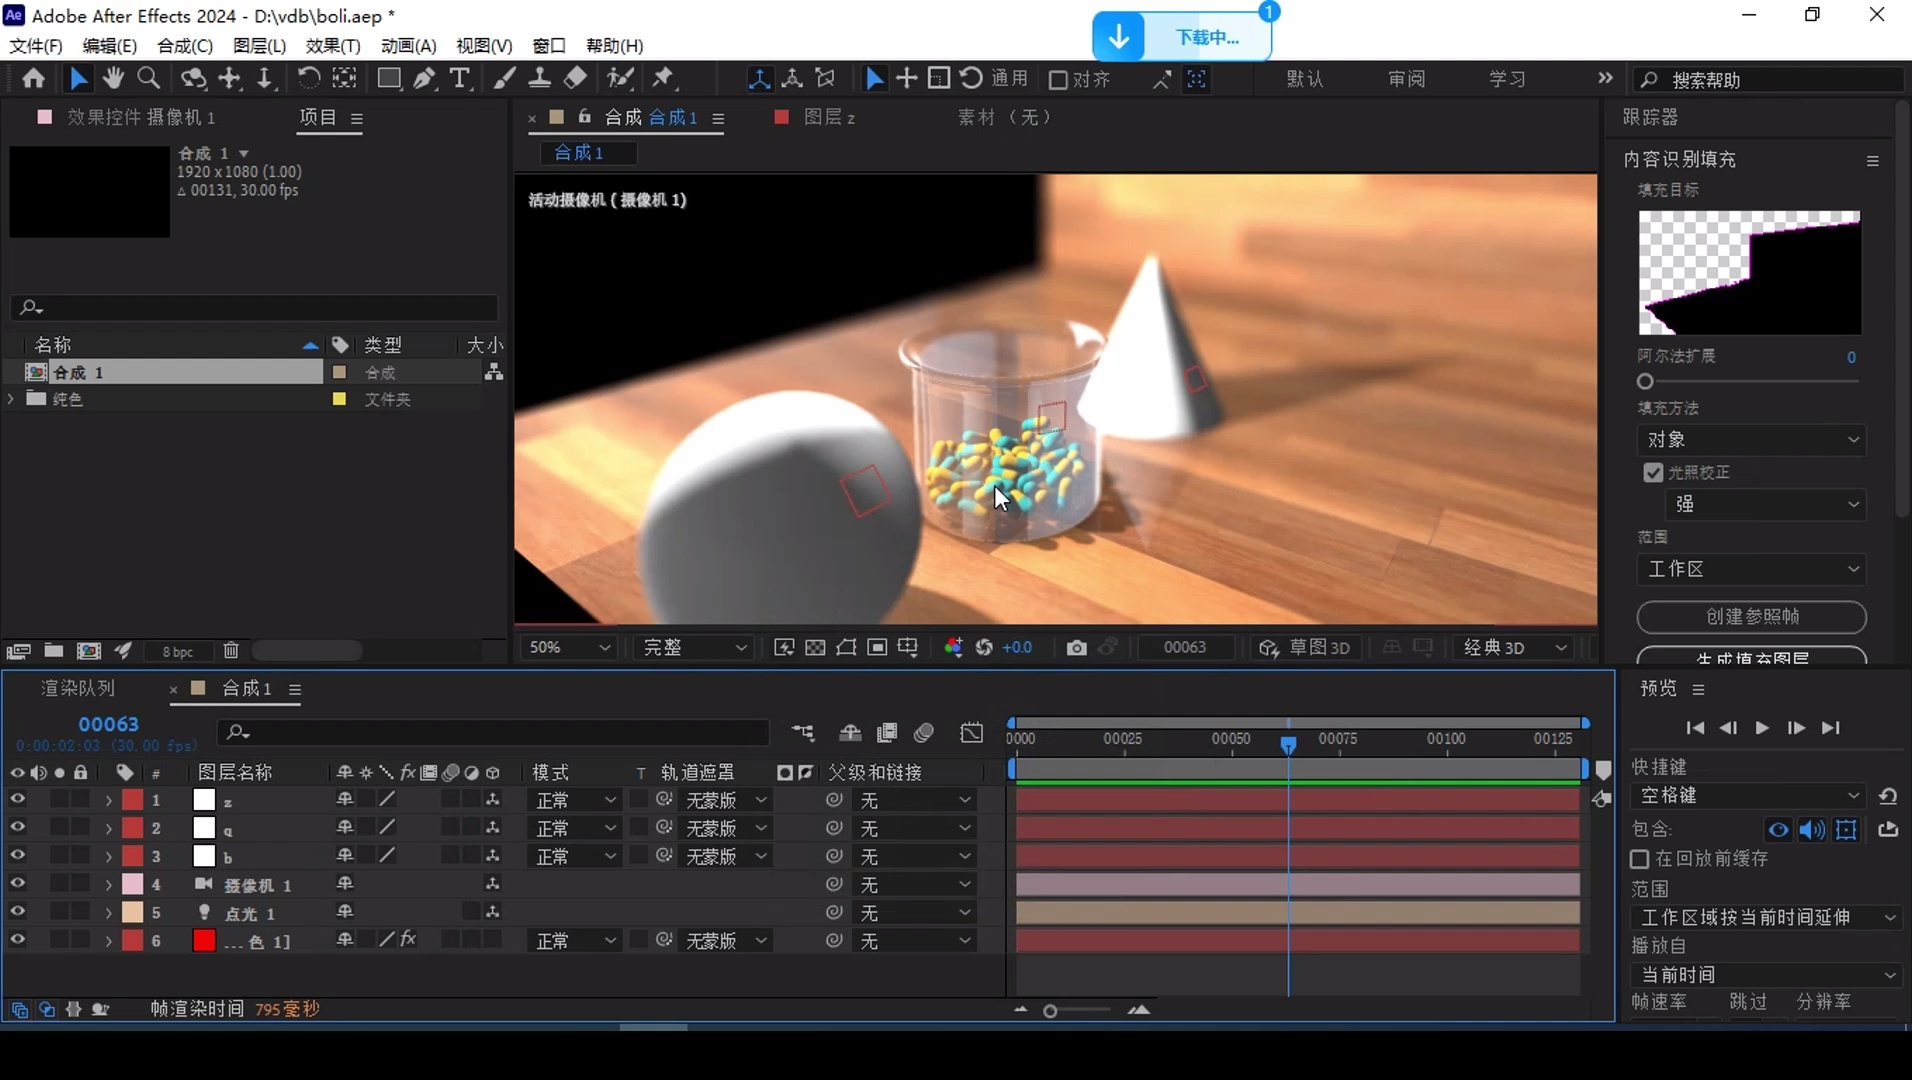Switch to the 渲染队列 tab
This screenshot has height=1080, width=1912.
coord(76,687)
